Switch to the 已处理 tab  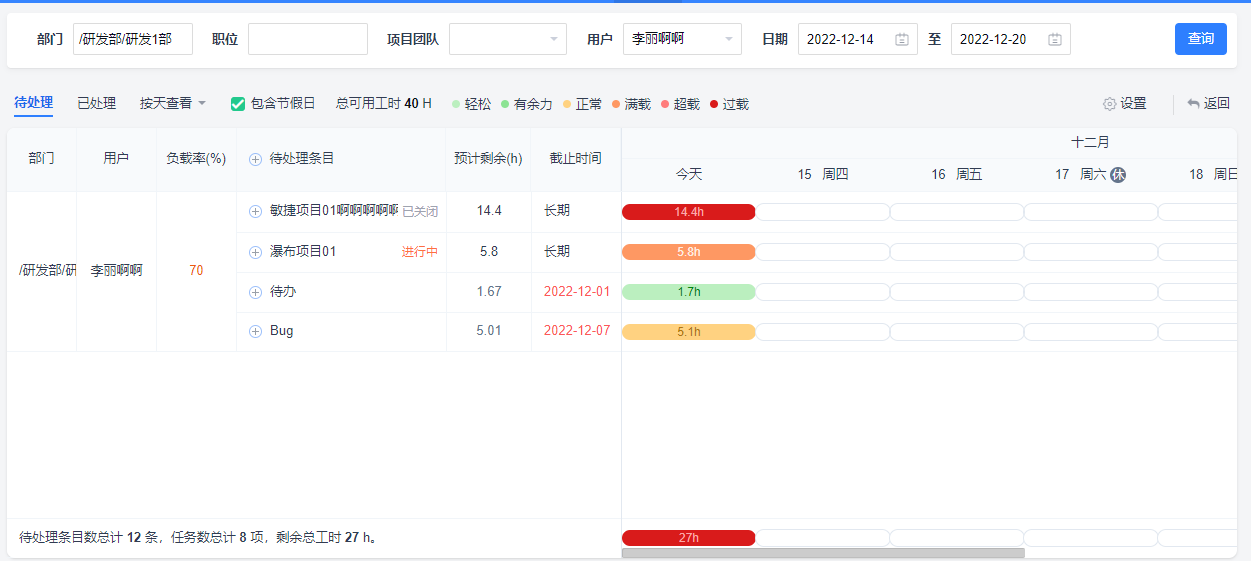pos(97,103)
